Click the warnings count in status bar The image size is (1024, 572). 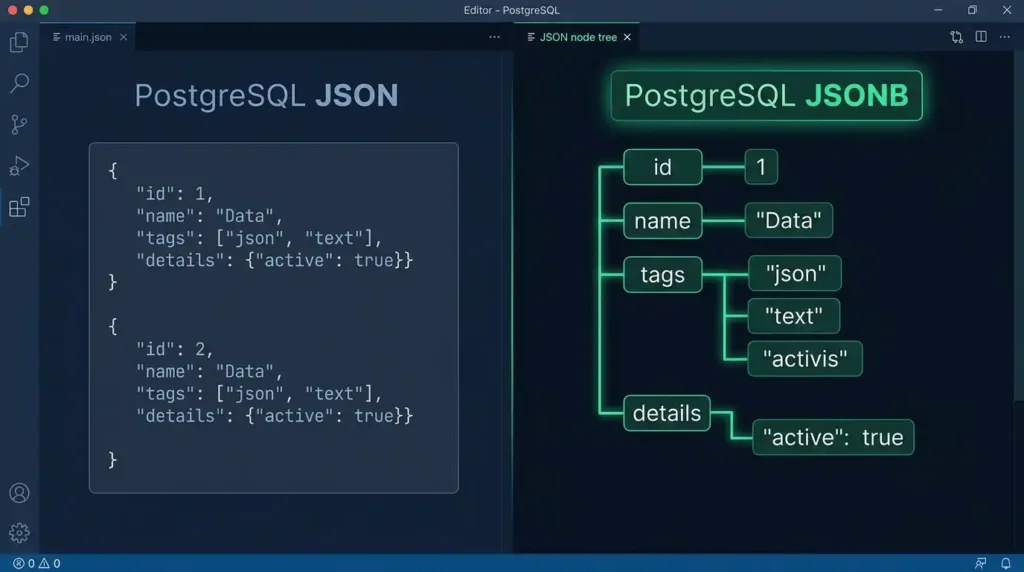(50, 564)
